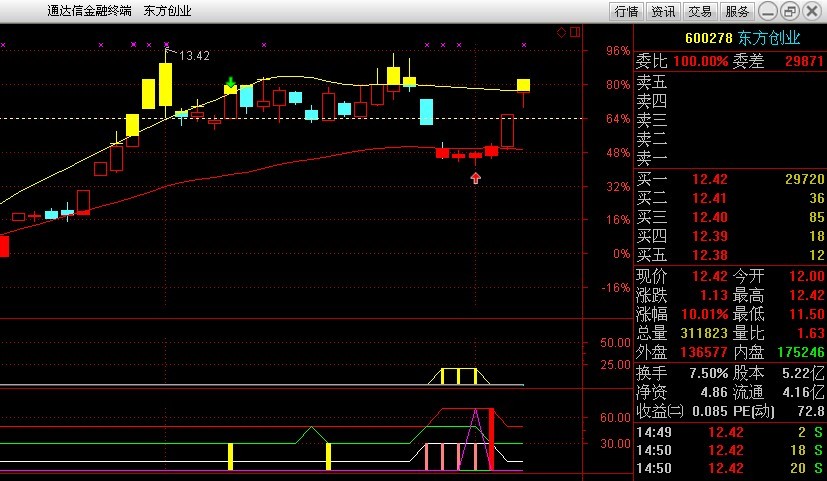Viewport: 827px width, 481px height.
Task: Click the 买五 bid price 12.38
Action: click(709, 255)
